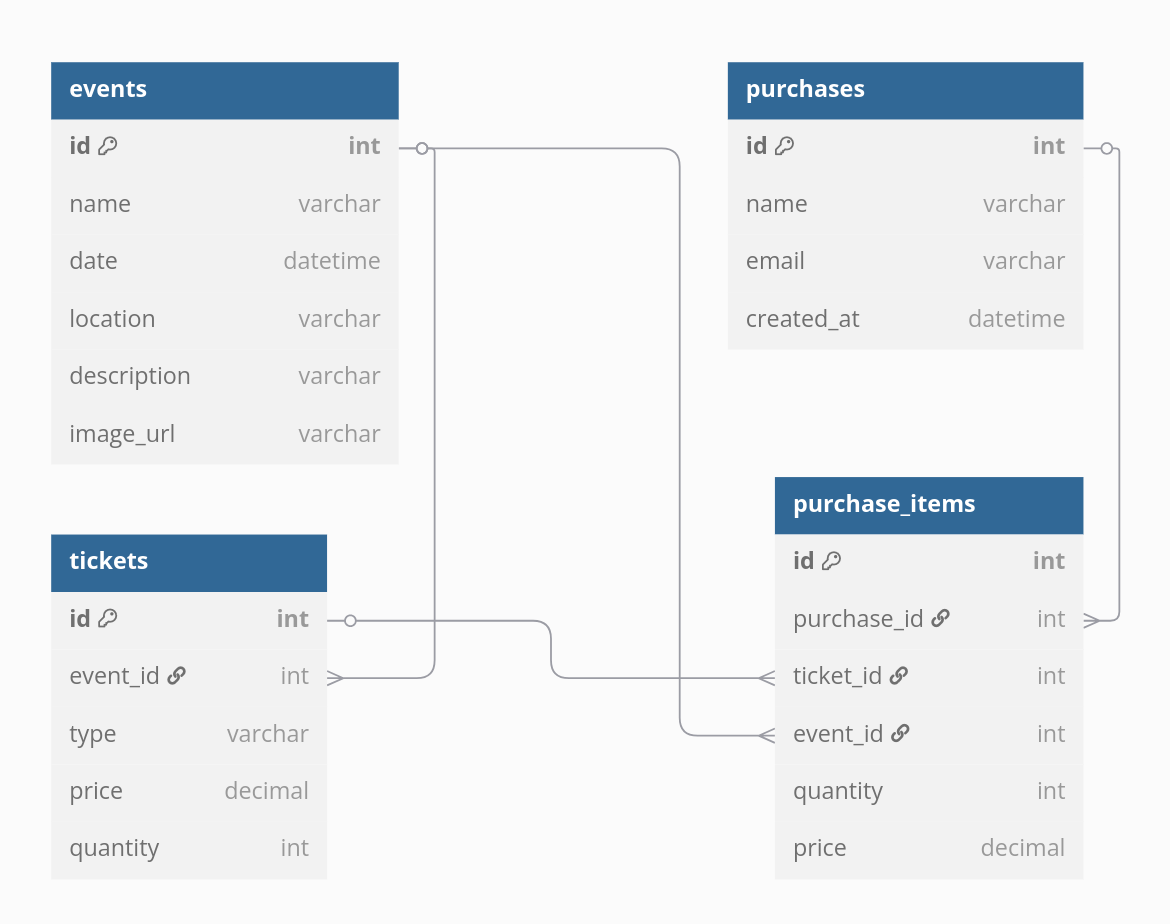Screen dimensions: 1170x924
Task: Select the tickets table header
Action: point(189,562)
